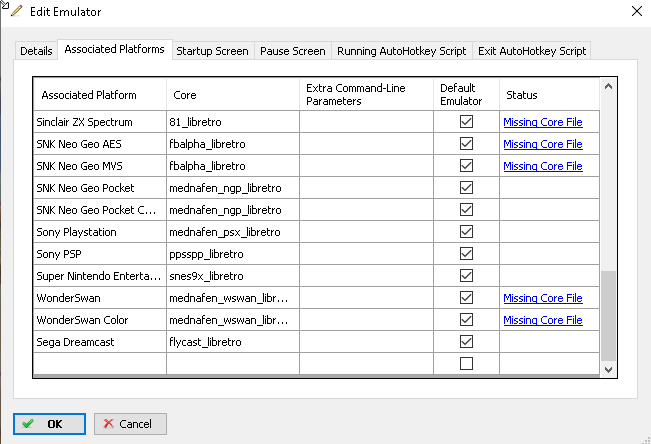Open Missing Core File link for Neo Geo MVS
This screenshot has height=444, width=651.
click(543, 166)
